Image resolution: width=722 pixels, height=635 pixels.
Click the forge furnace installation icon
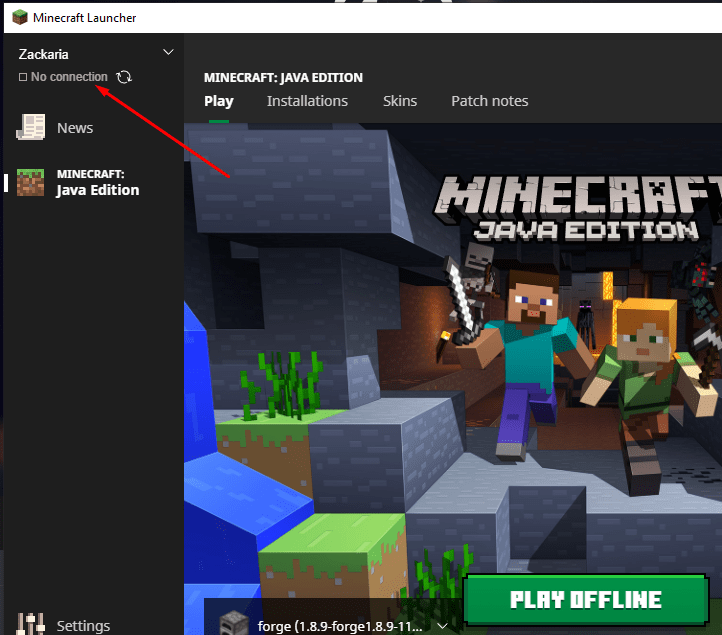[x=234, y=623]
